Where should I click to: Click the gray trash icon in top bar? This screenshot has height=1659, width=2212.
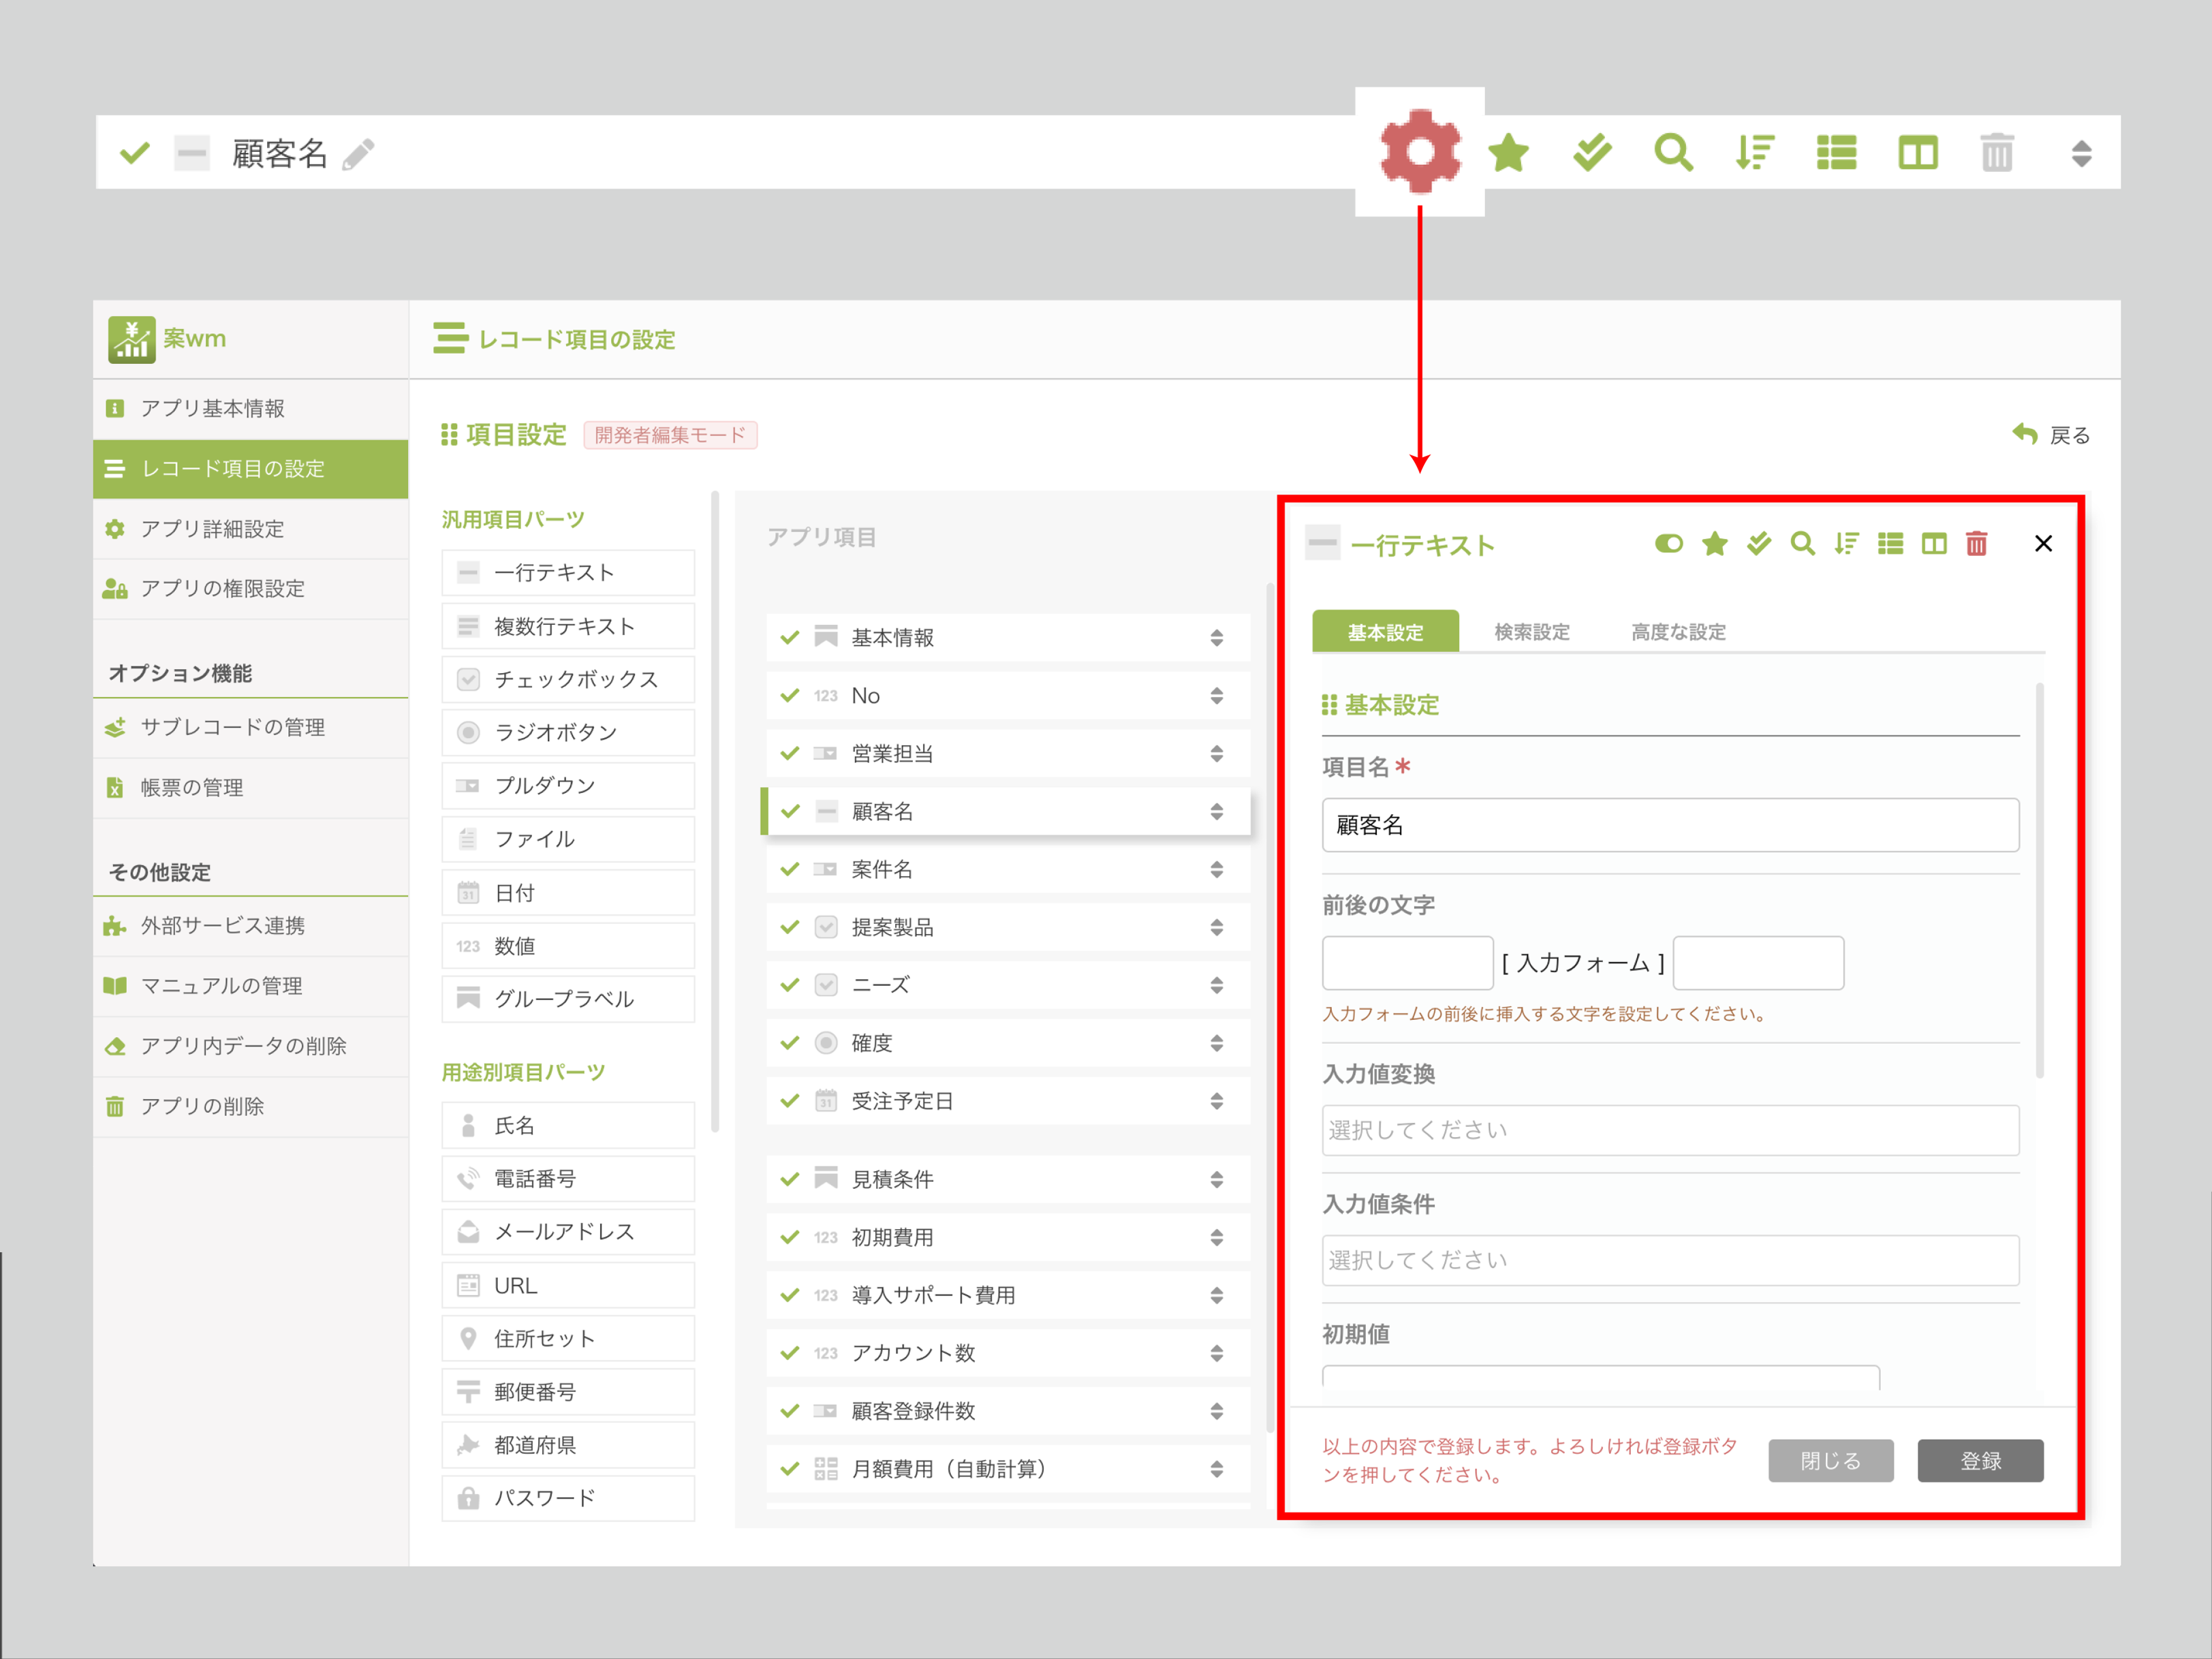point(1997,153)
